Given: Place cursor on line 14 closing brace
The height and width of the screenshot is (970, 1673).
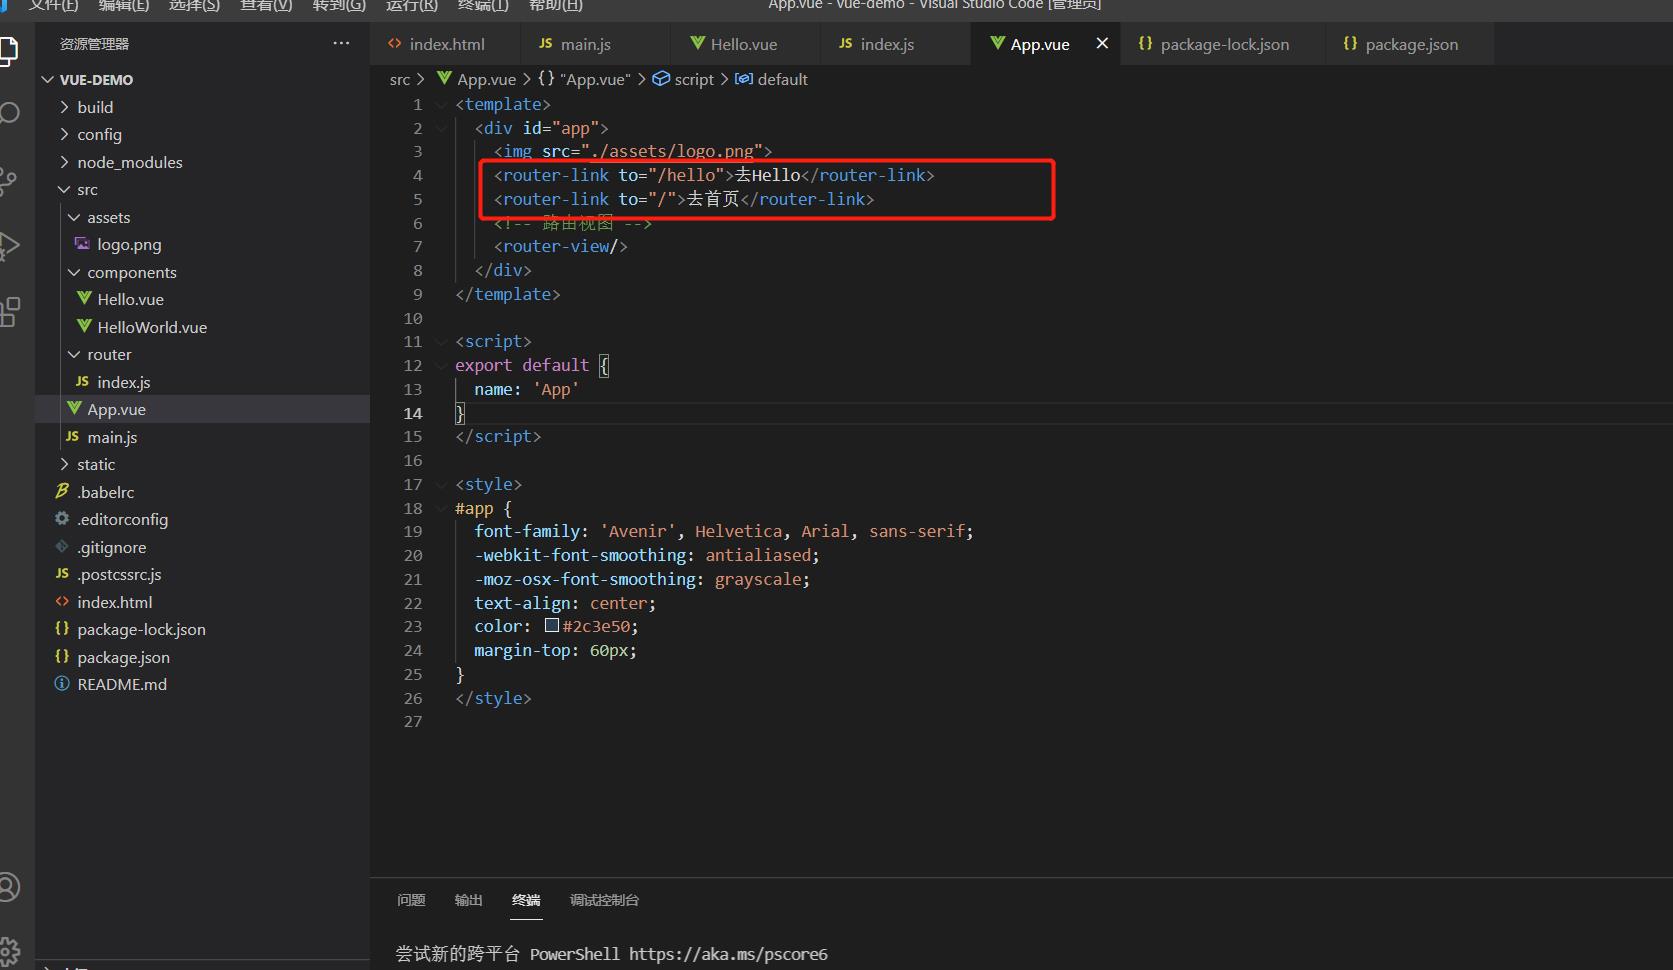Looking at the screenshot, I should (460, 413).
